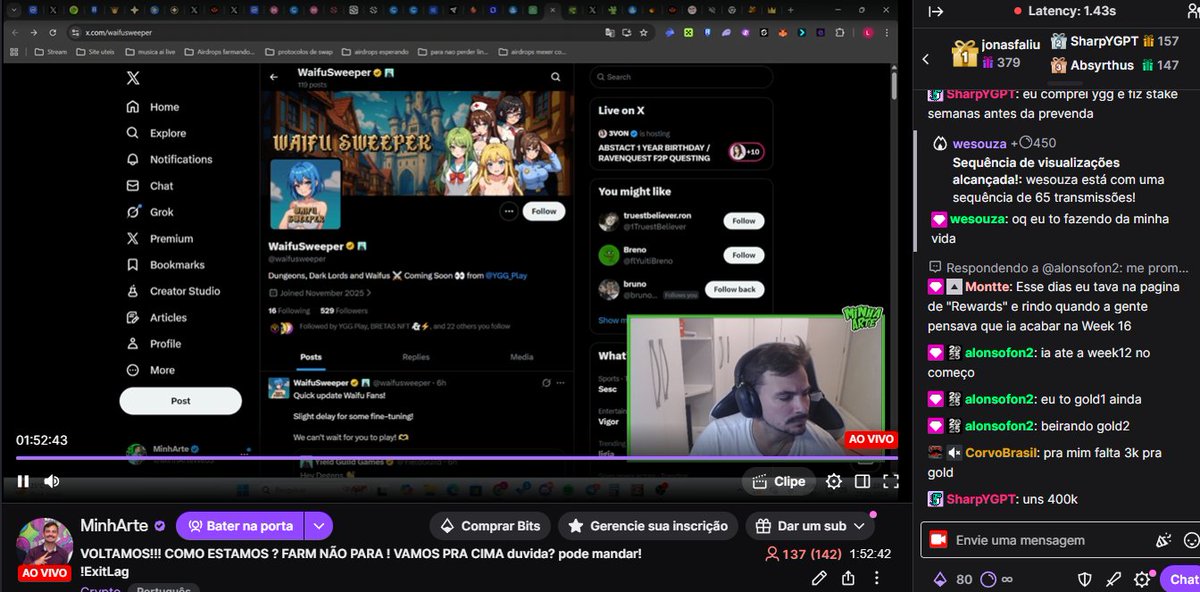
Task: Seek on the purple stream progress bar
Action: [456, 458]
